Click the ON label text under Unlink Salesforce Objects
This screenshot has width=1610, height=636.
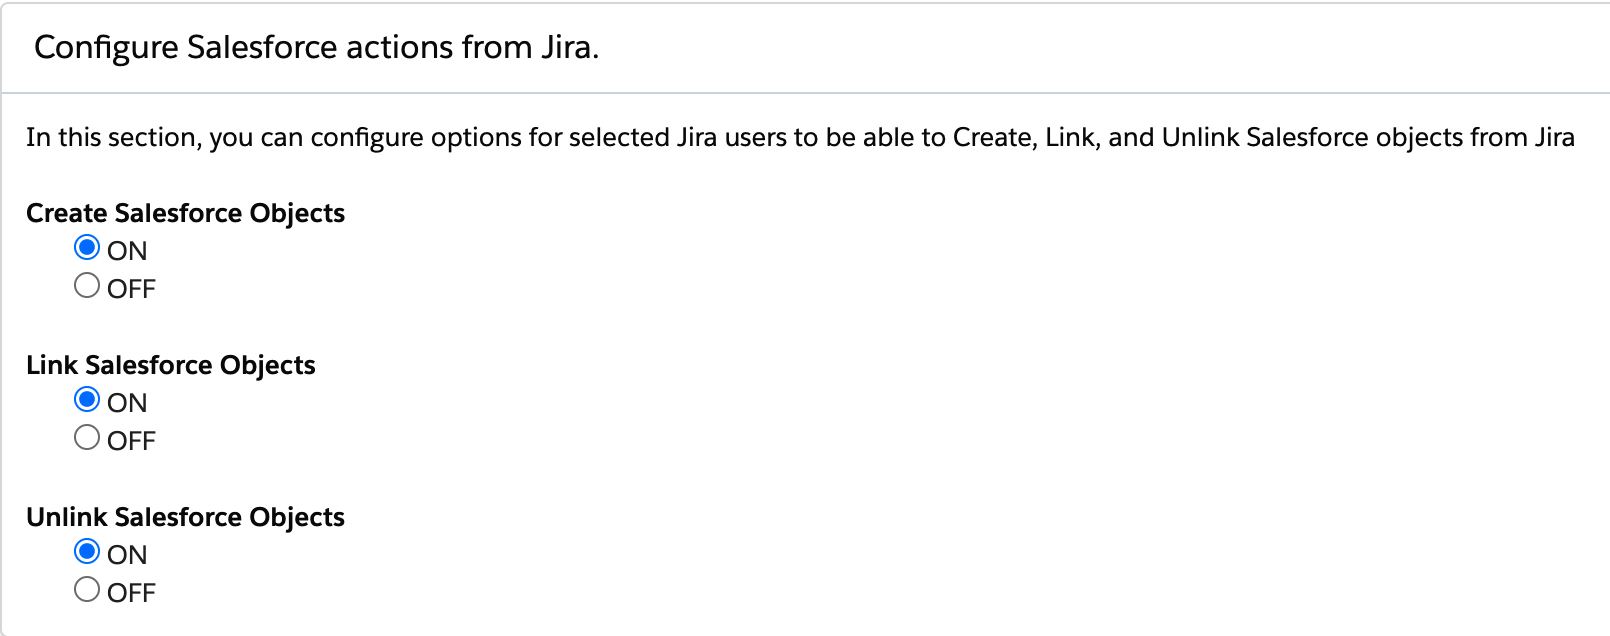pyautogui.click(x=127, y=555)
